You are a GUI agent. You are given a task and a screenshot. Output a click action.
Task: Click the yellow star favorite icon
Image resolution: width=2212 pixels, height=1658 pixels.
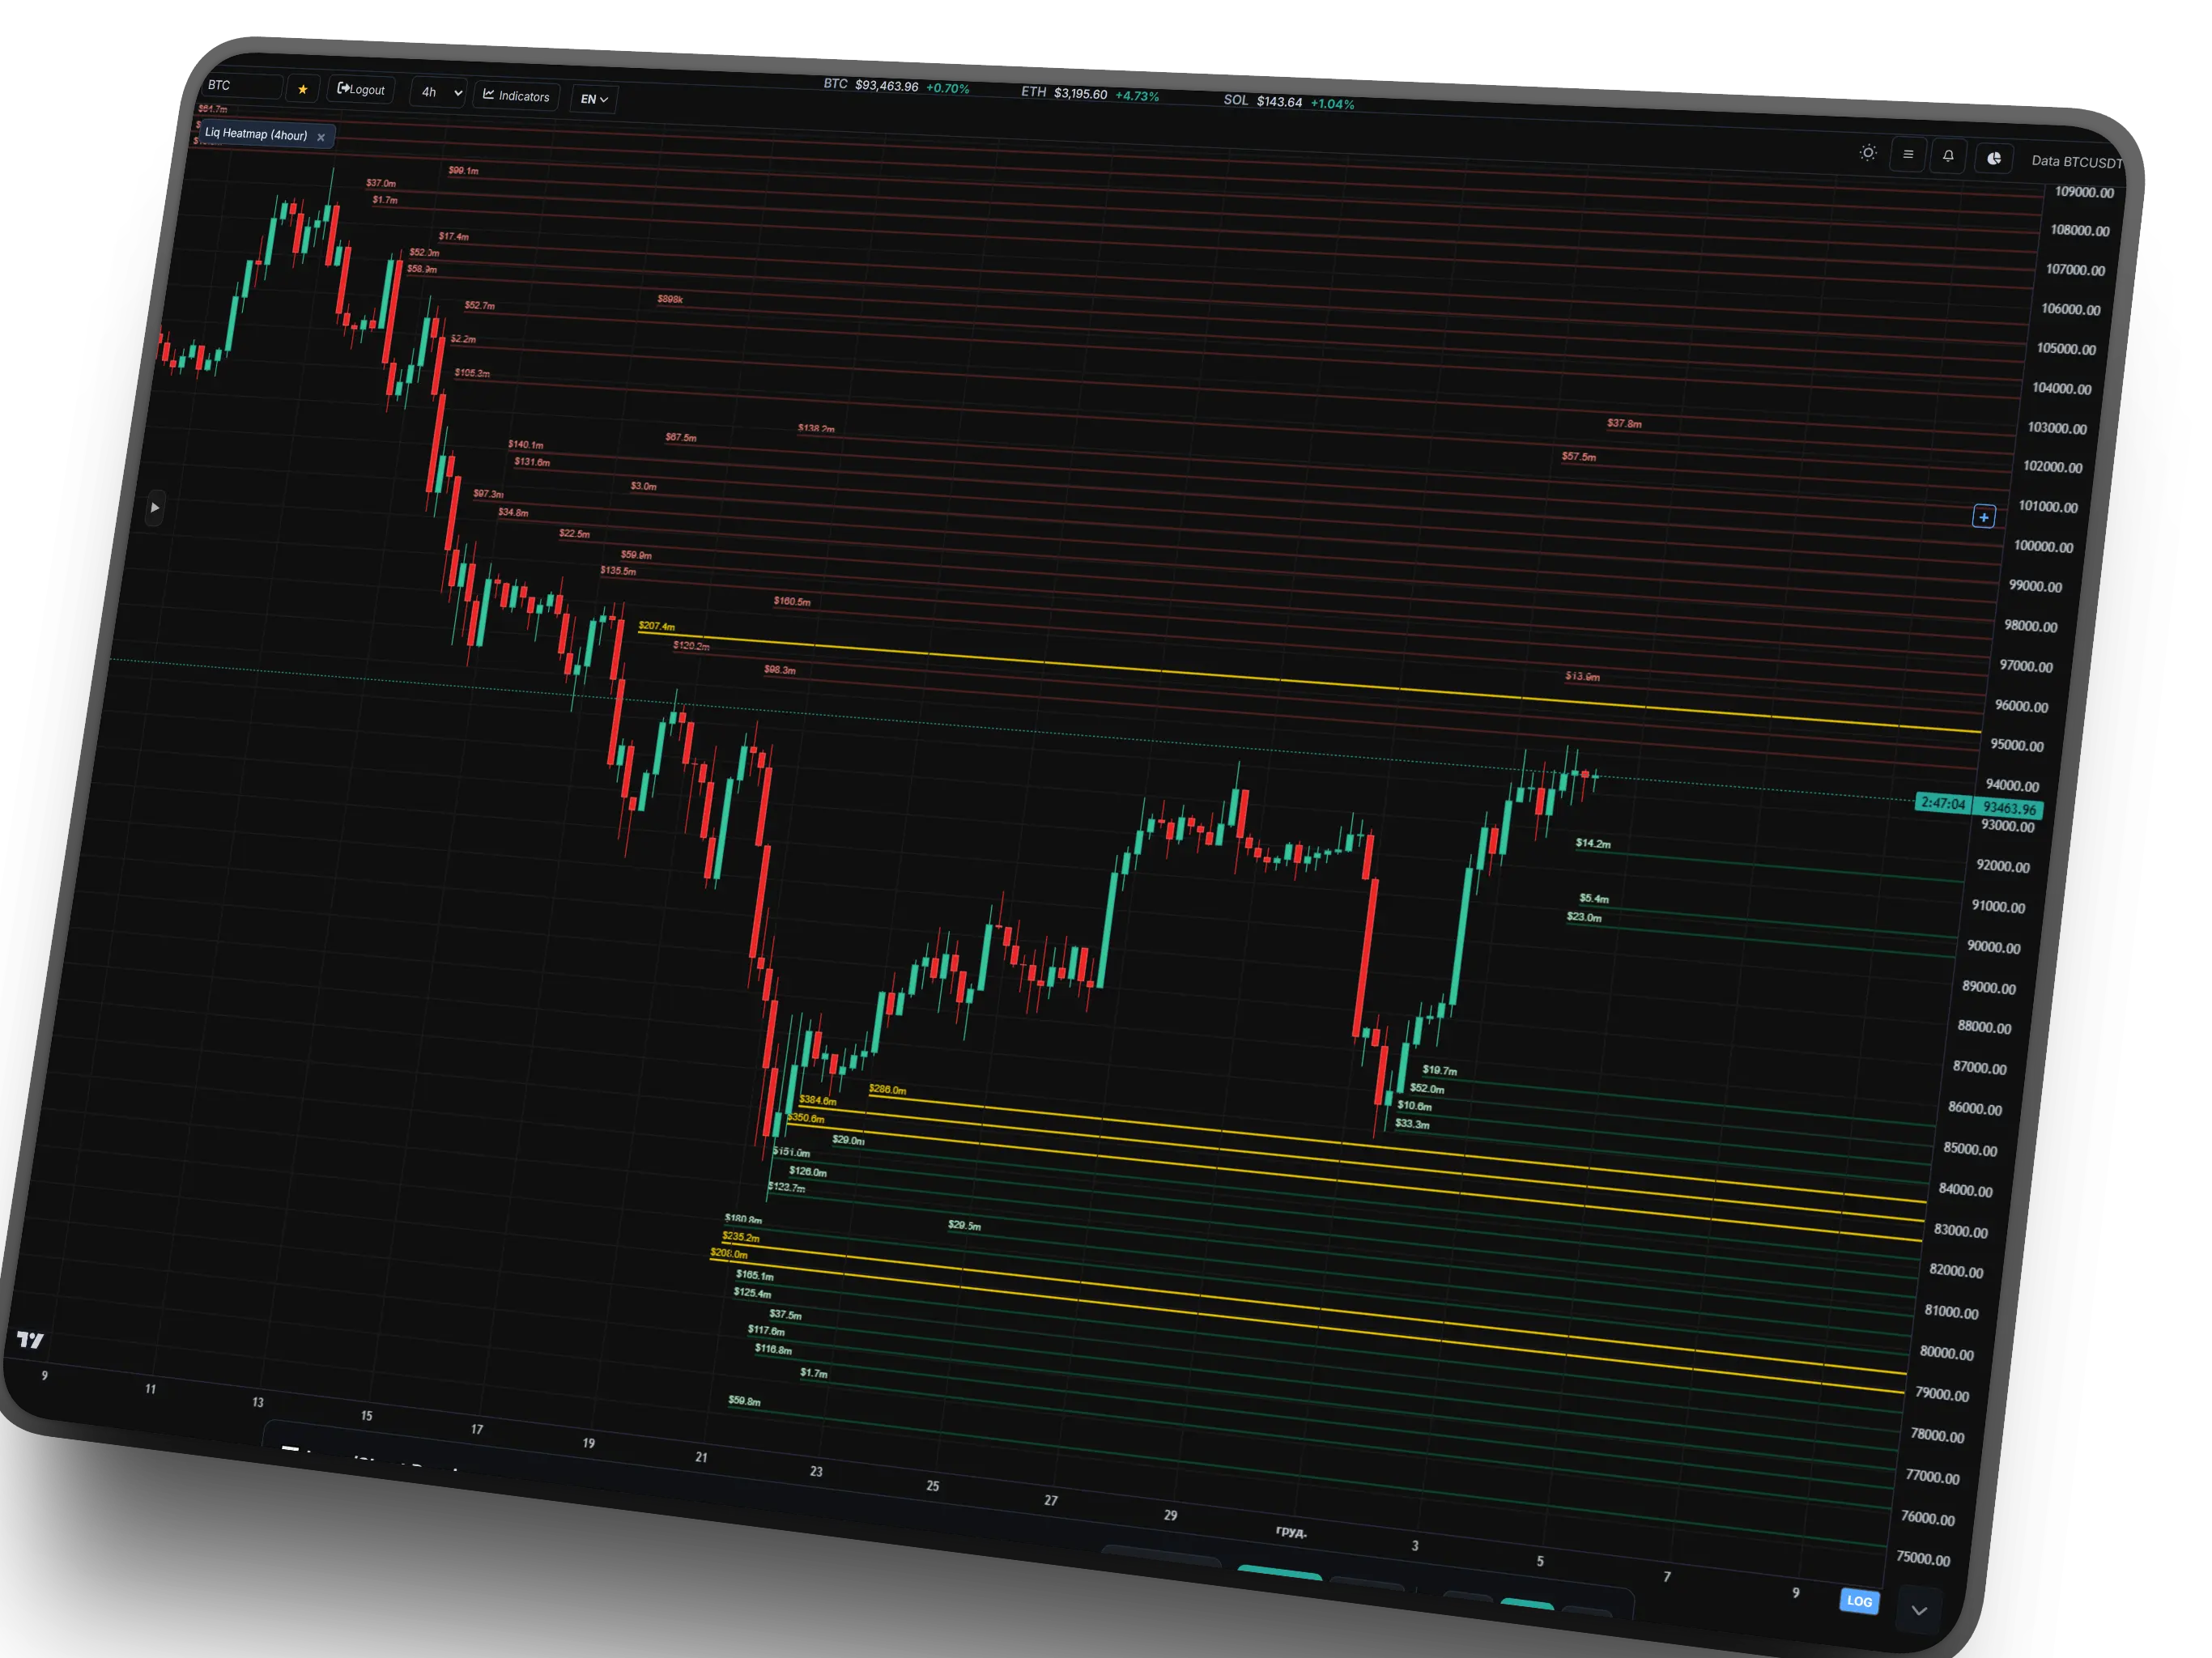pos(302,89)
